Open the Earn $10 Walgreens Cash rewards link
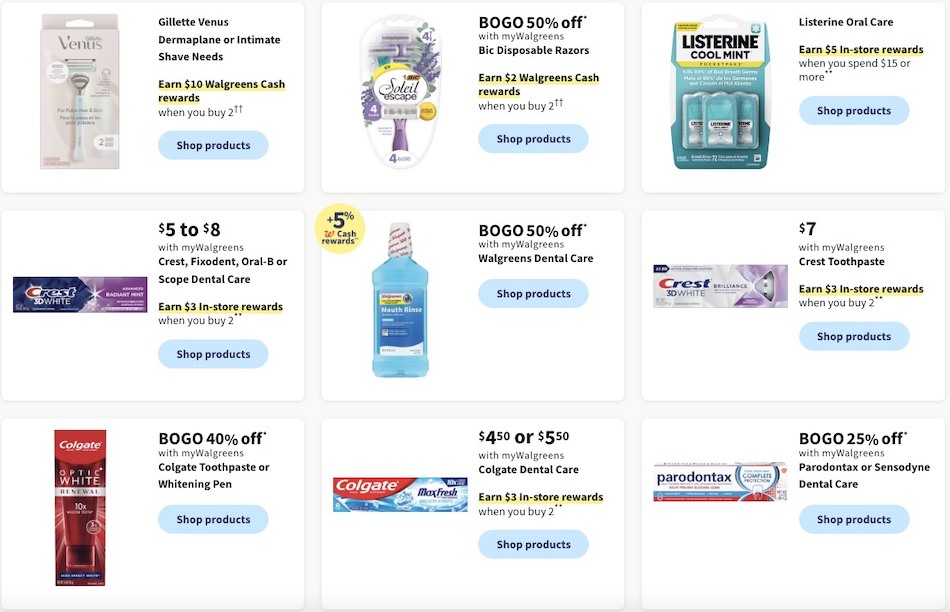Screen dimensions: 950x612 pyautogui.click(x=220, y=90)
